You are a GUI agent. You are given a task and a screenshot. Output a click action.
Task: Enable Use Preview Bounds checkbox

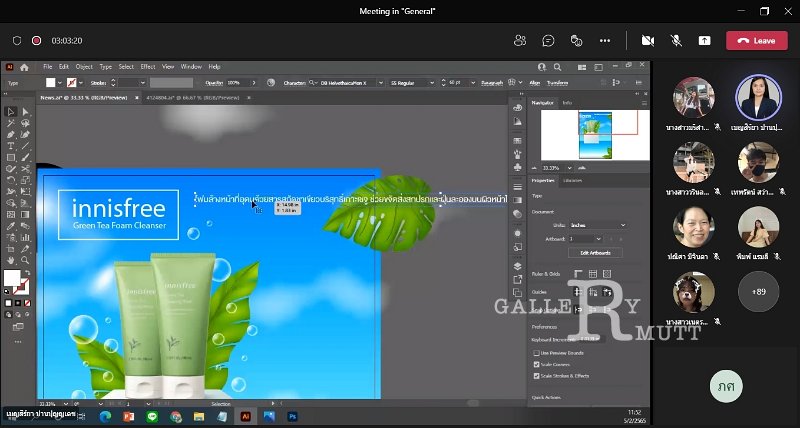pos(536,353)
